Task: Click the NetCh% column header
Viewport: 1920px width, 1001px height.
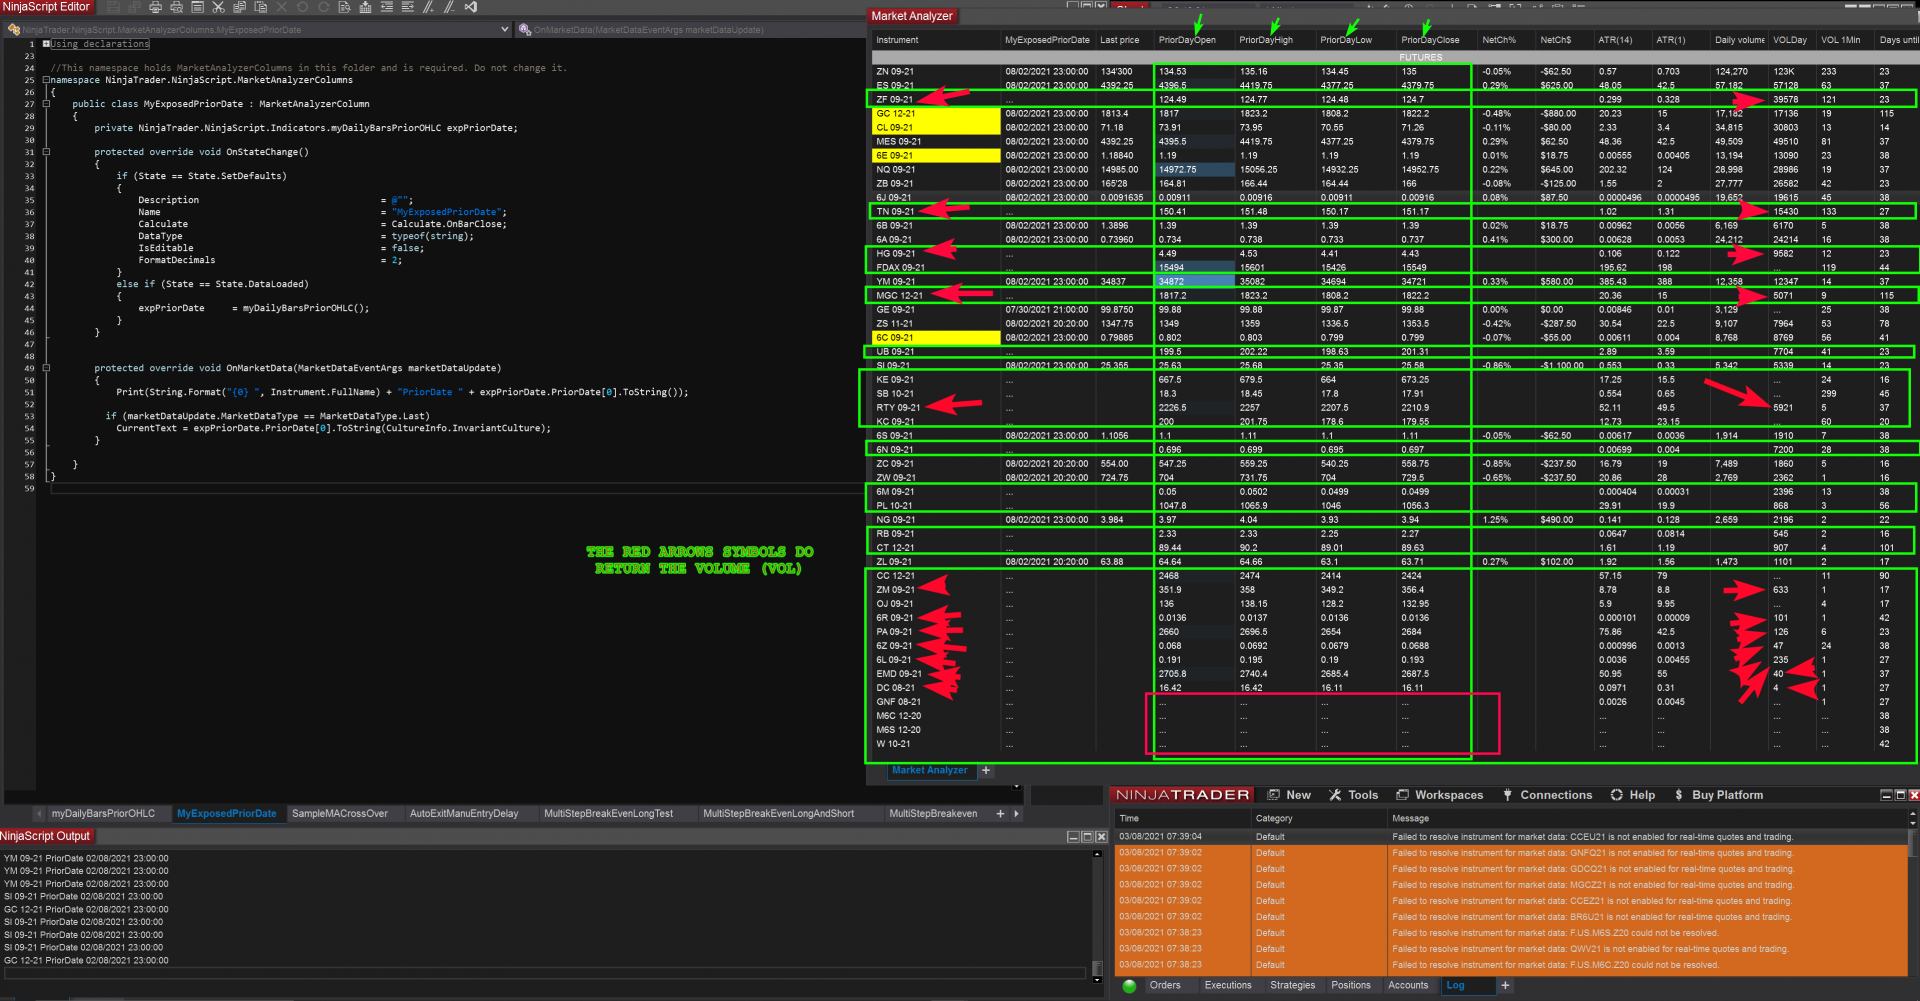Action: click(x=1505, y=40)
